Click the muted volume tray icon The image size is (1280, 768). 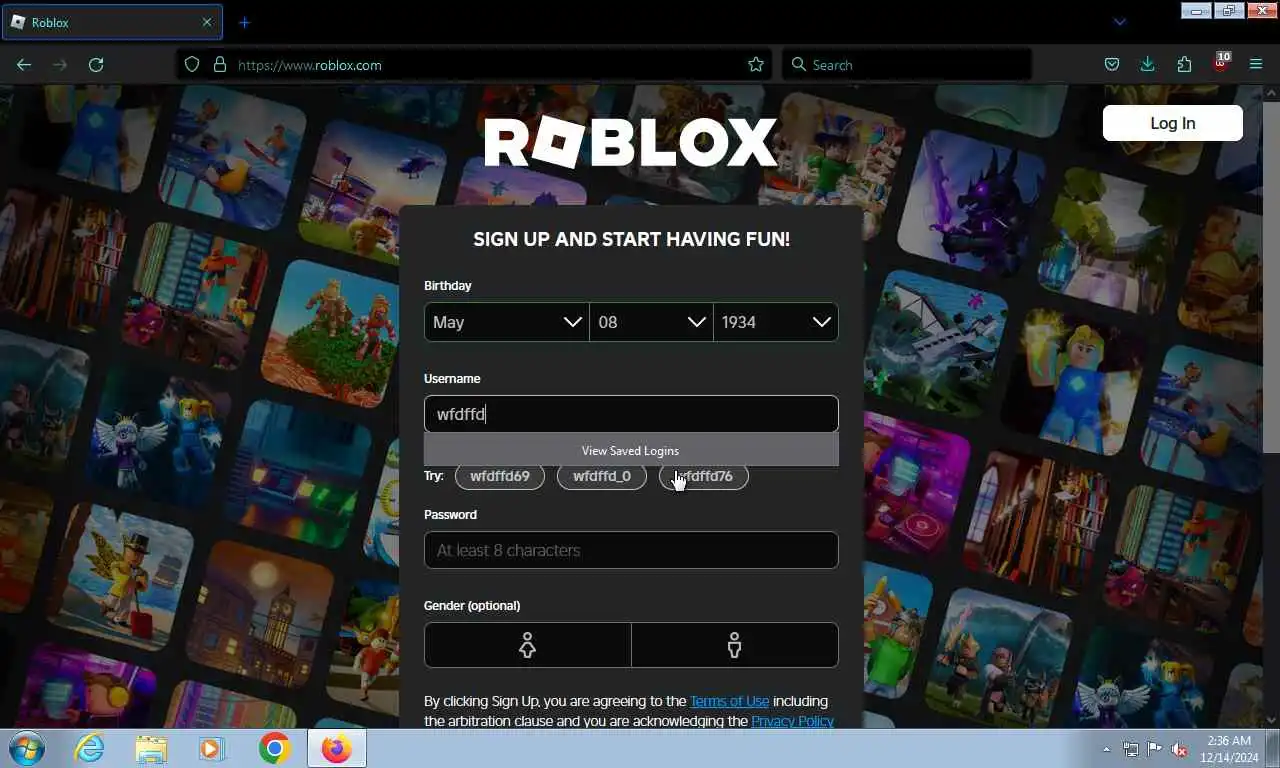(x=1179, y=749)
